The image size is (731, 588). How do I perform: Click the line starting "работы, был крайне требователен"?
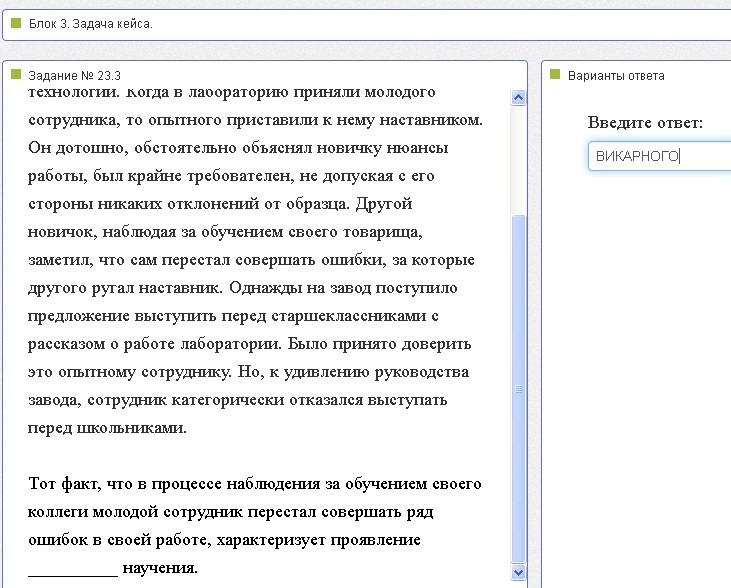pos(231,176)
